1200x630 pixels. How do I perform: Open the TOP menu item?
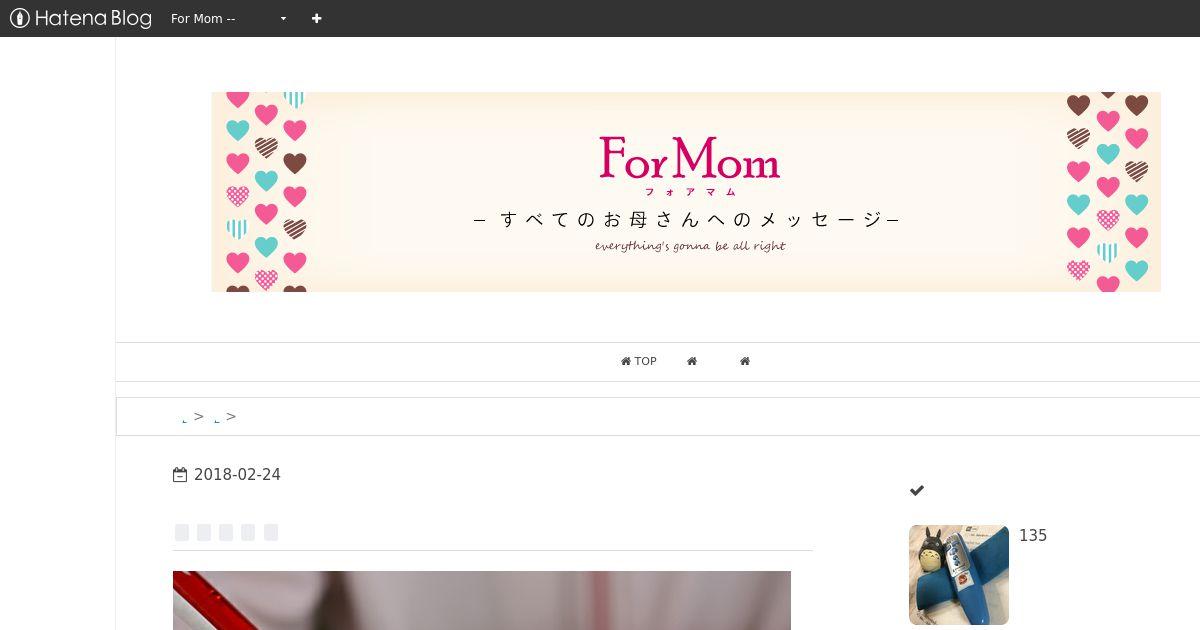(639, 361)
